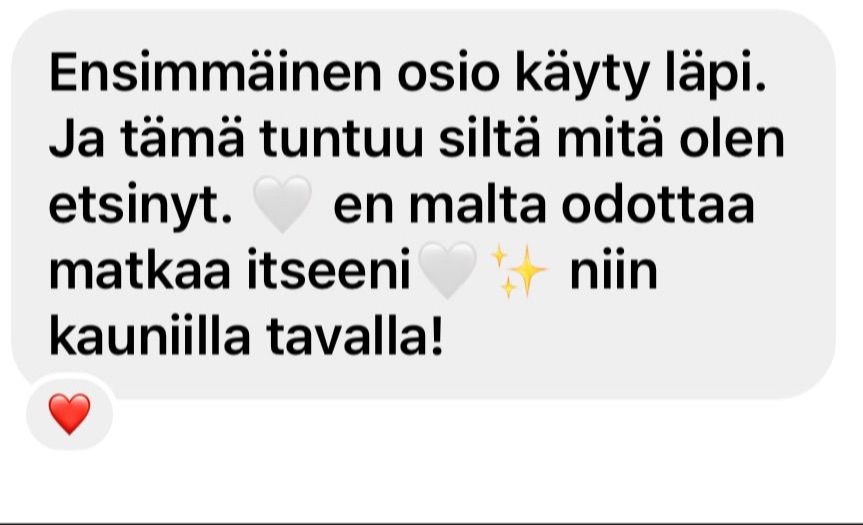Viewport: 863px width, 525px height.
Task: Click the word "etsinyt."
Action: (x=141, y=207)
